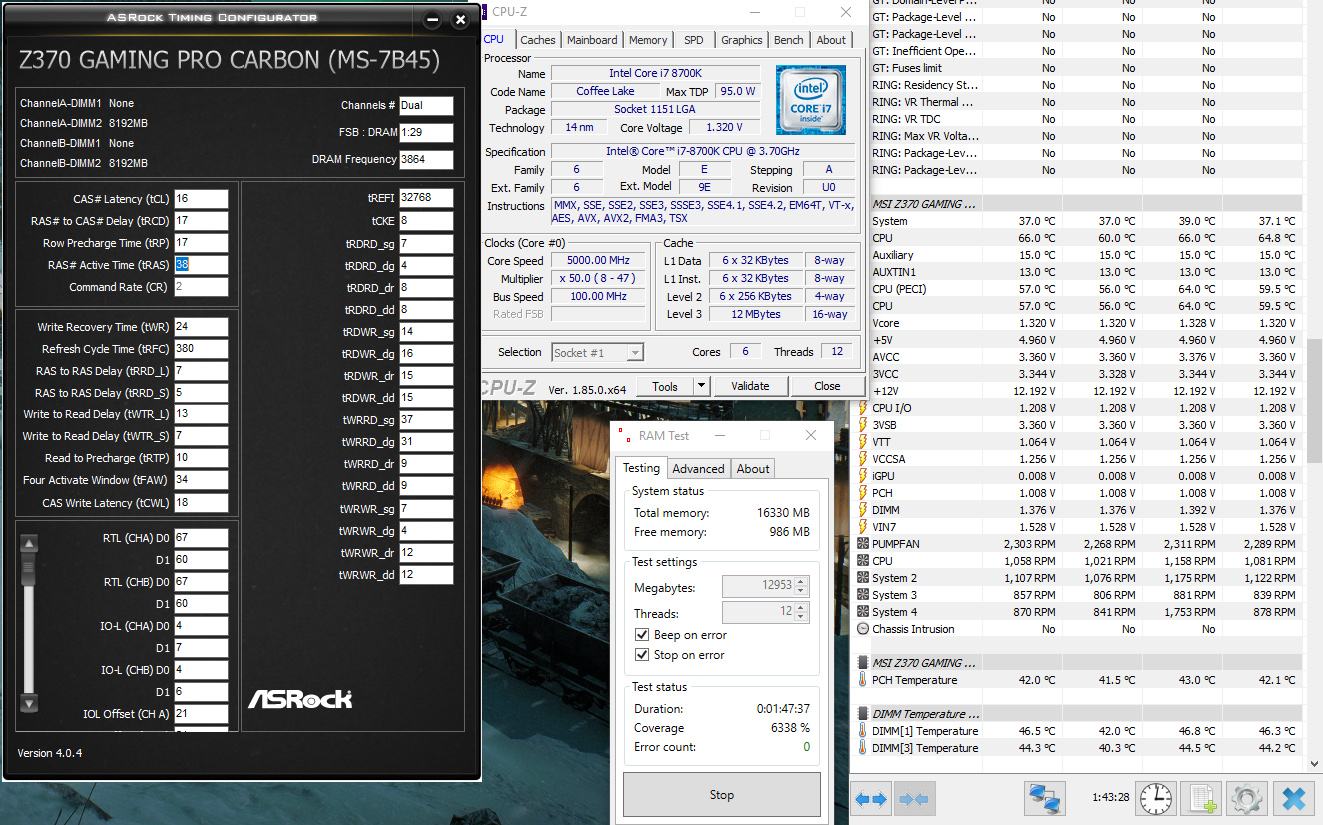Click the logging sheet icon with green plus

[1201, 799]
